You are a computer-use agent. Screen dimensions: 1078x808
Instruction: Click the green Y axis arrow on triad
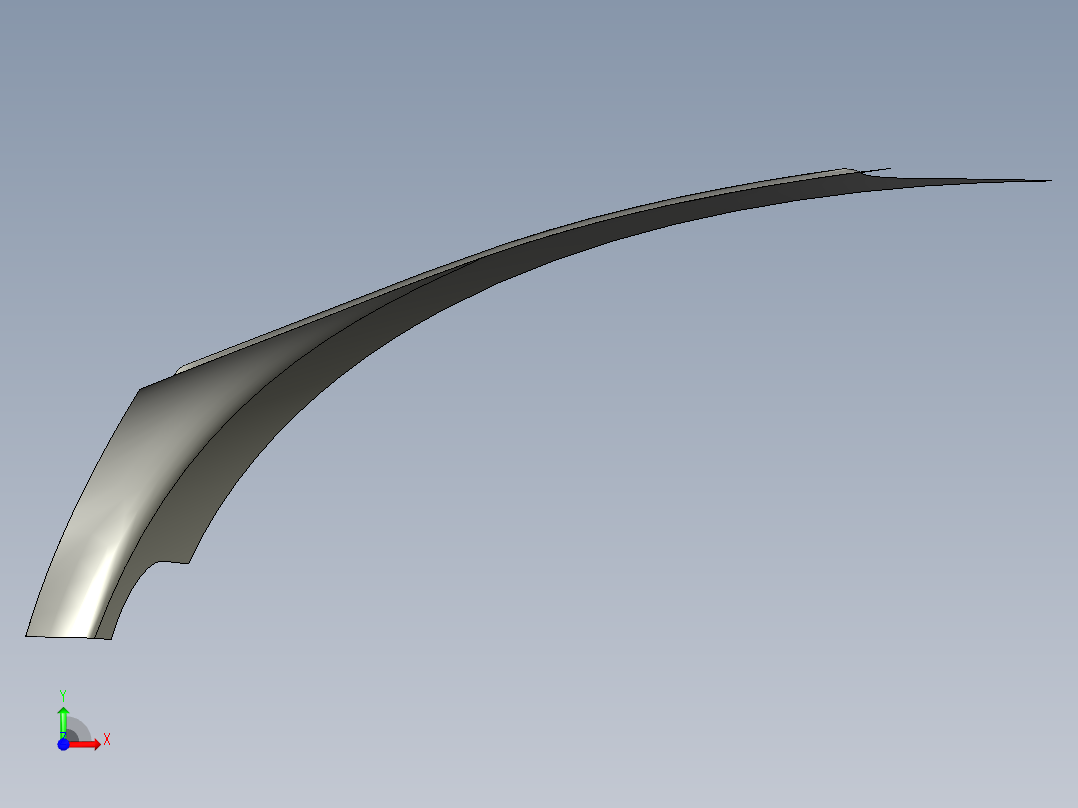63,721
